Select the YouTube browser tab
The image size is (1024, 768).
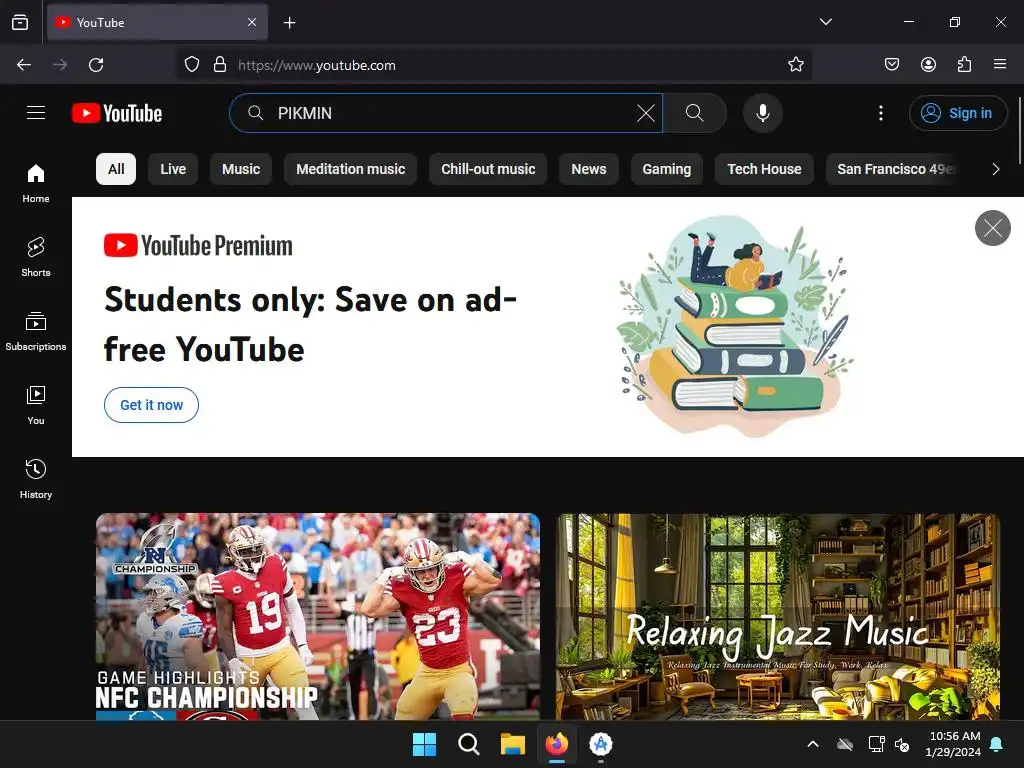coord(157,22)
